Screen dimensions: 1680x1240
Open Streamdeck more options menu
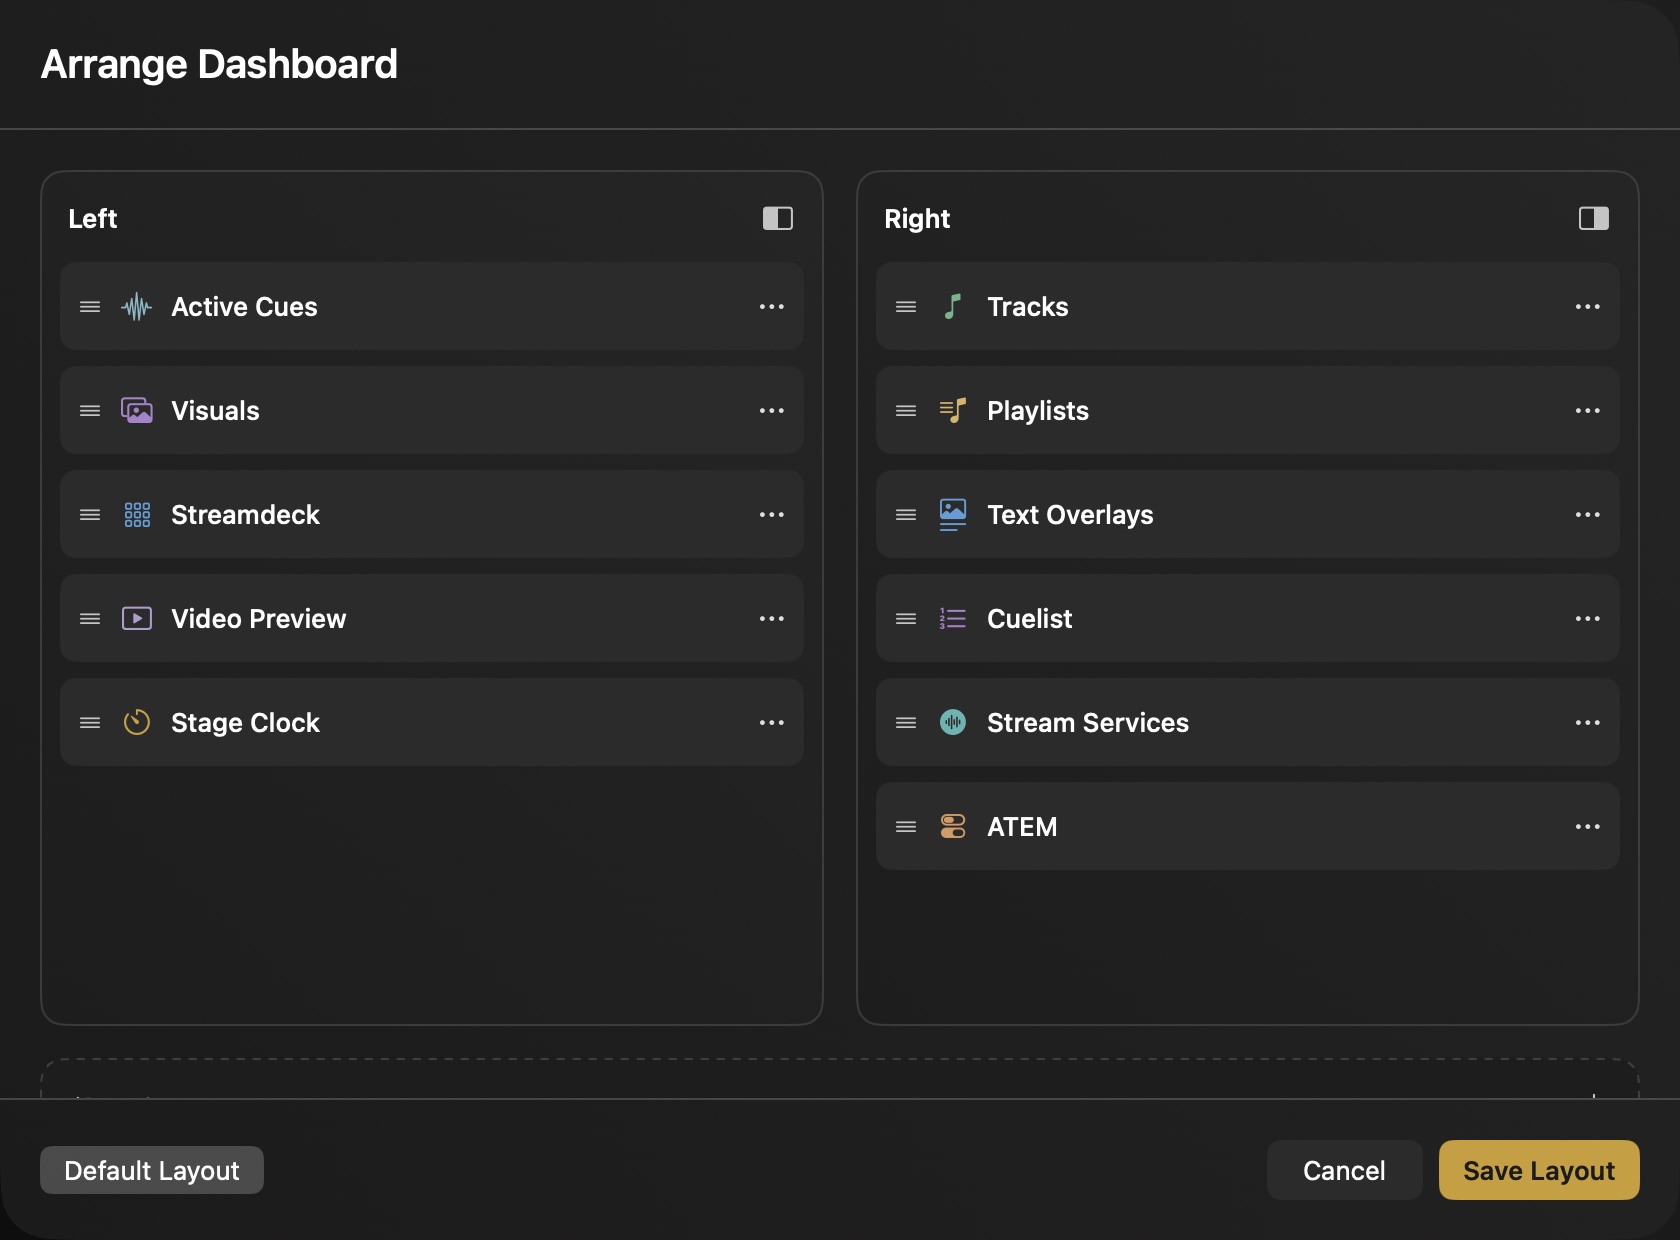tap(772, 515)
